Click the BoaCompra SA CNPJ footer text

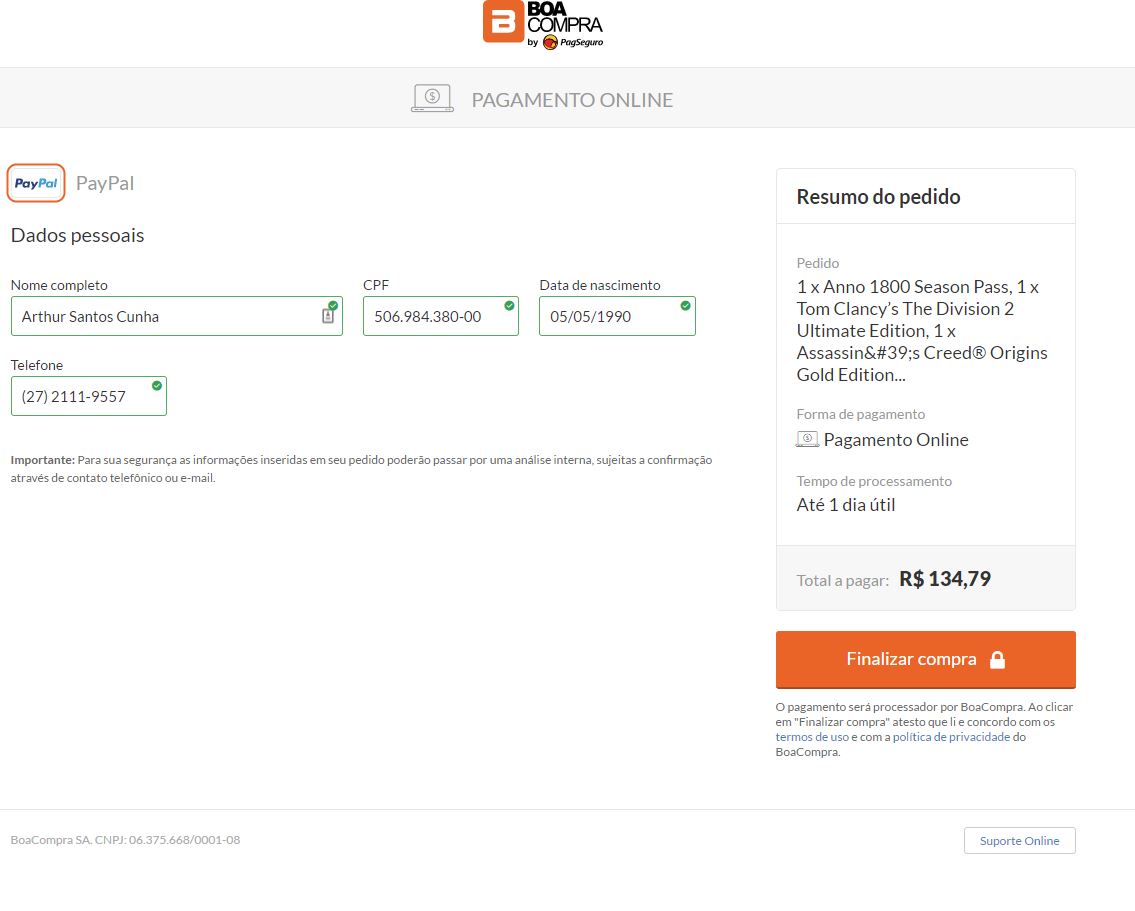(x=125, y=840)
